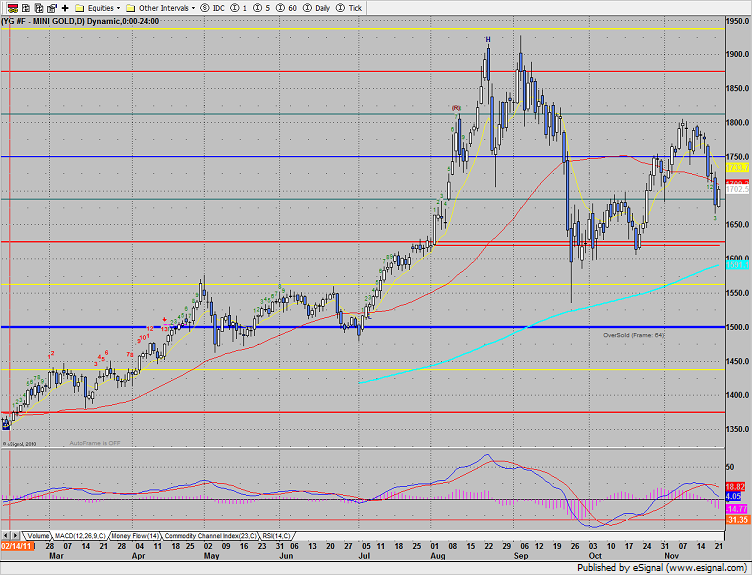Click the Nov month label on time axis
This screenshot has height=575, width=752.
[x=671, y=556]
